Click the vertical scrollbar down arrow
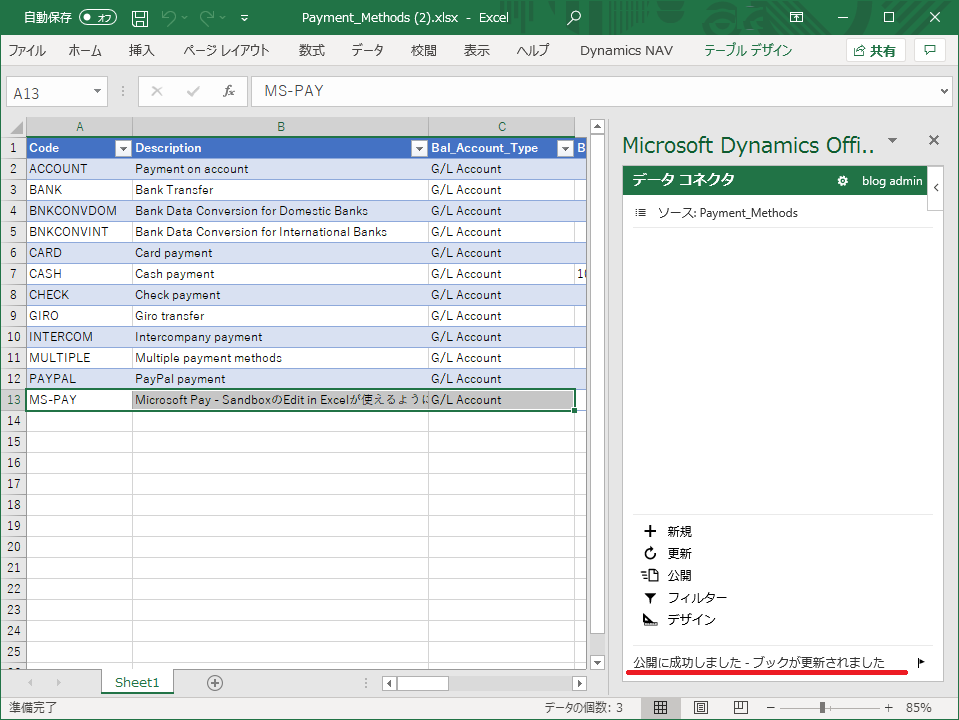The height and width of the screenshot is (720, 959). click(598, 662)
